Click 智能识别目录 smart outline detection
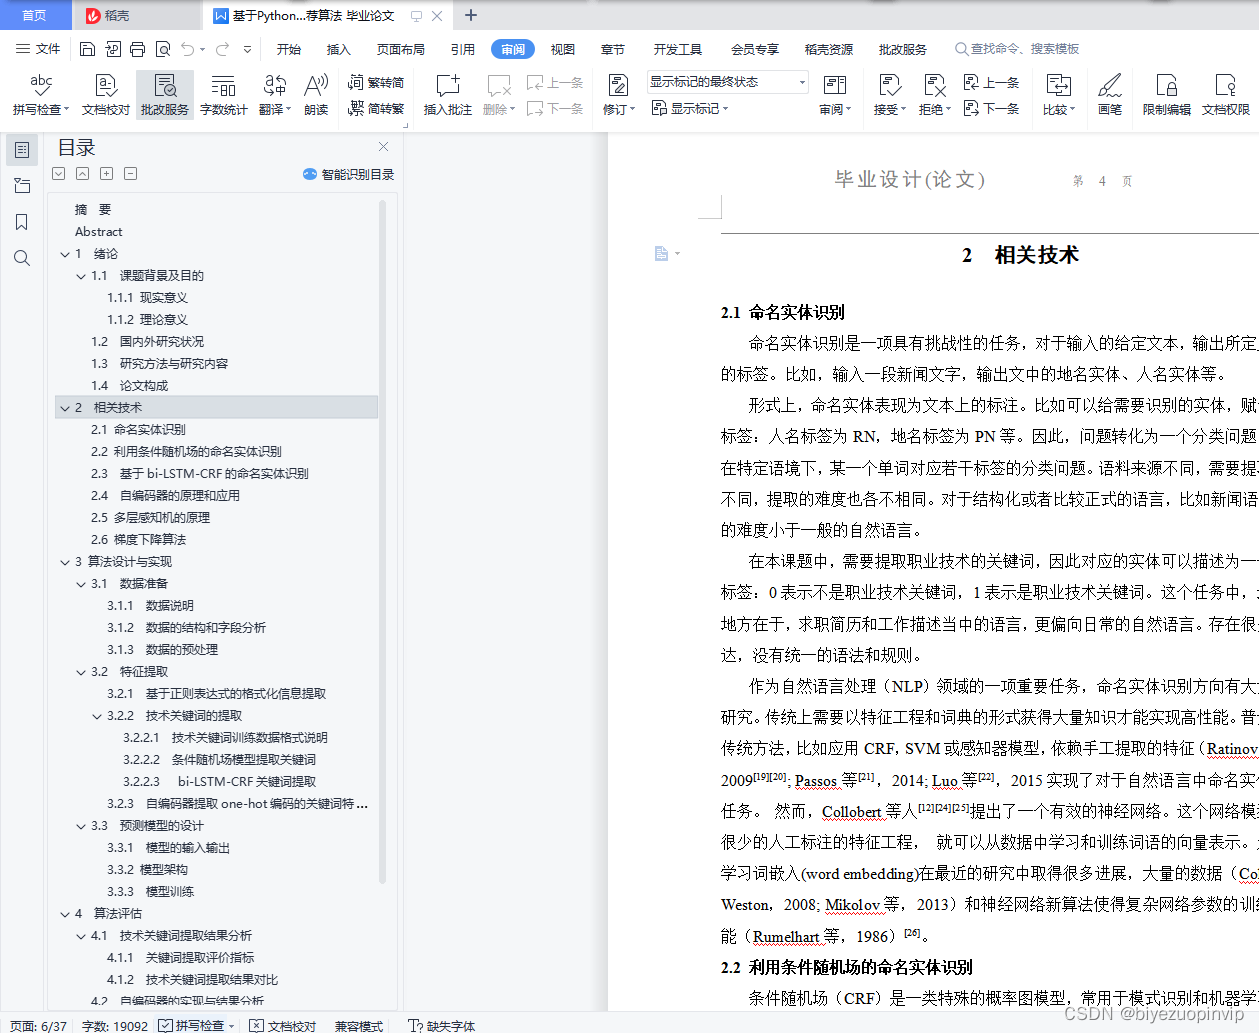 click(348, 174)
